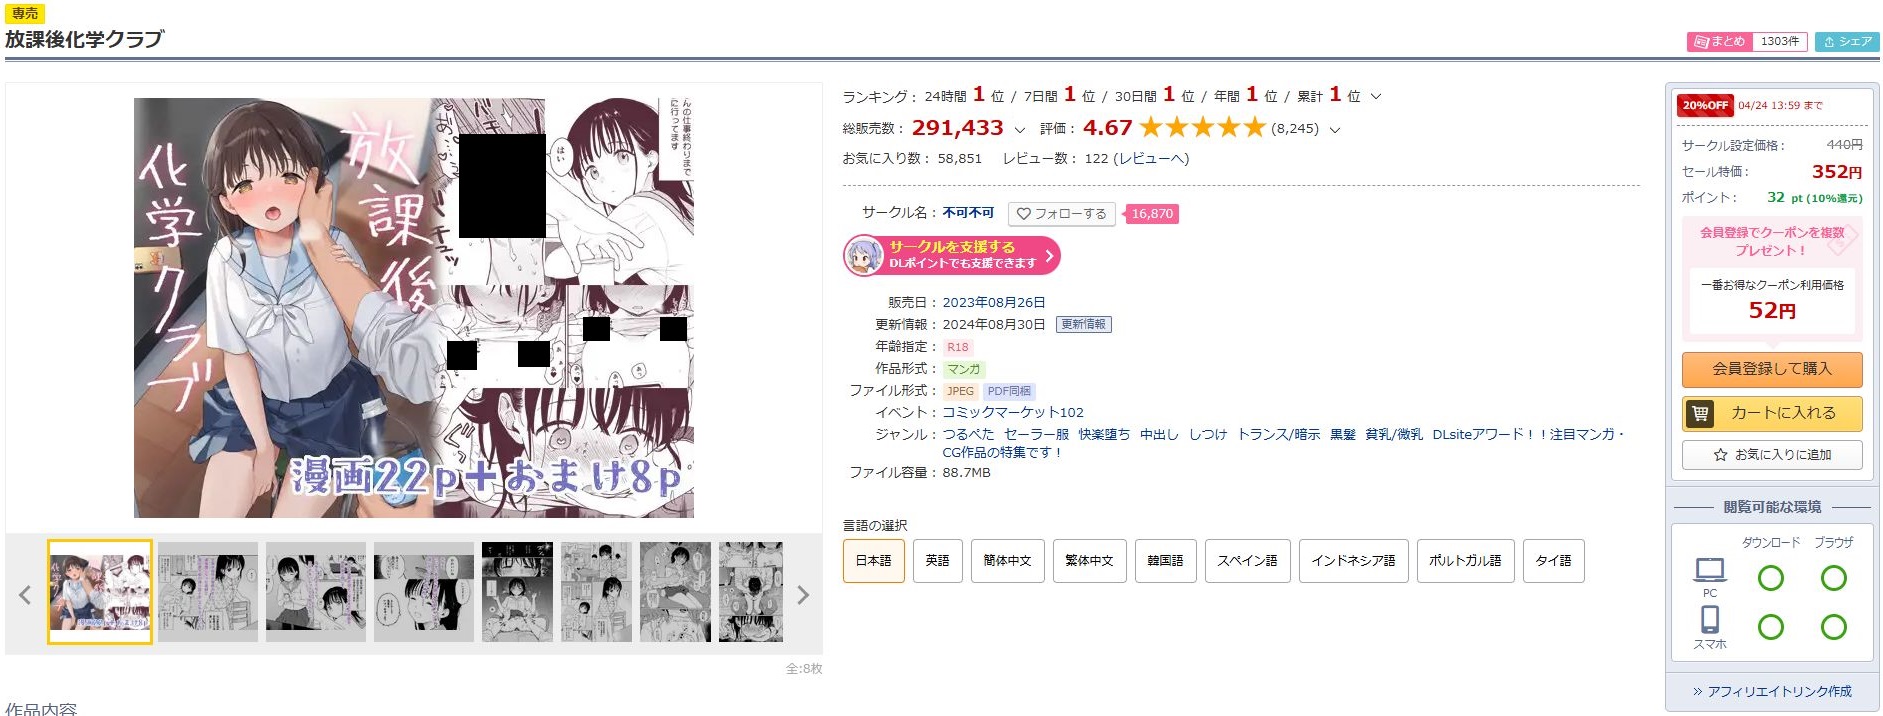Open the コミックマーケット102 event link

(1012, 413)
